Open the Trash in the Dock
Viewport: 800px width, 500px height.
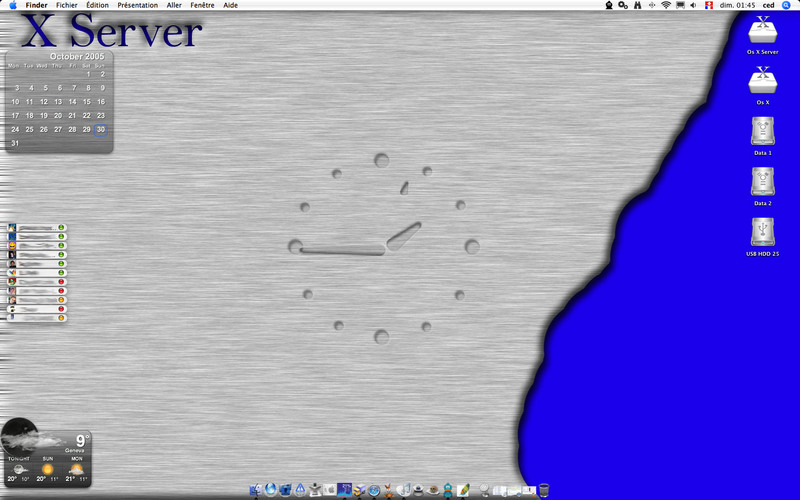pos(544,491)
